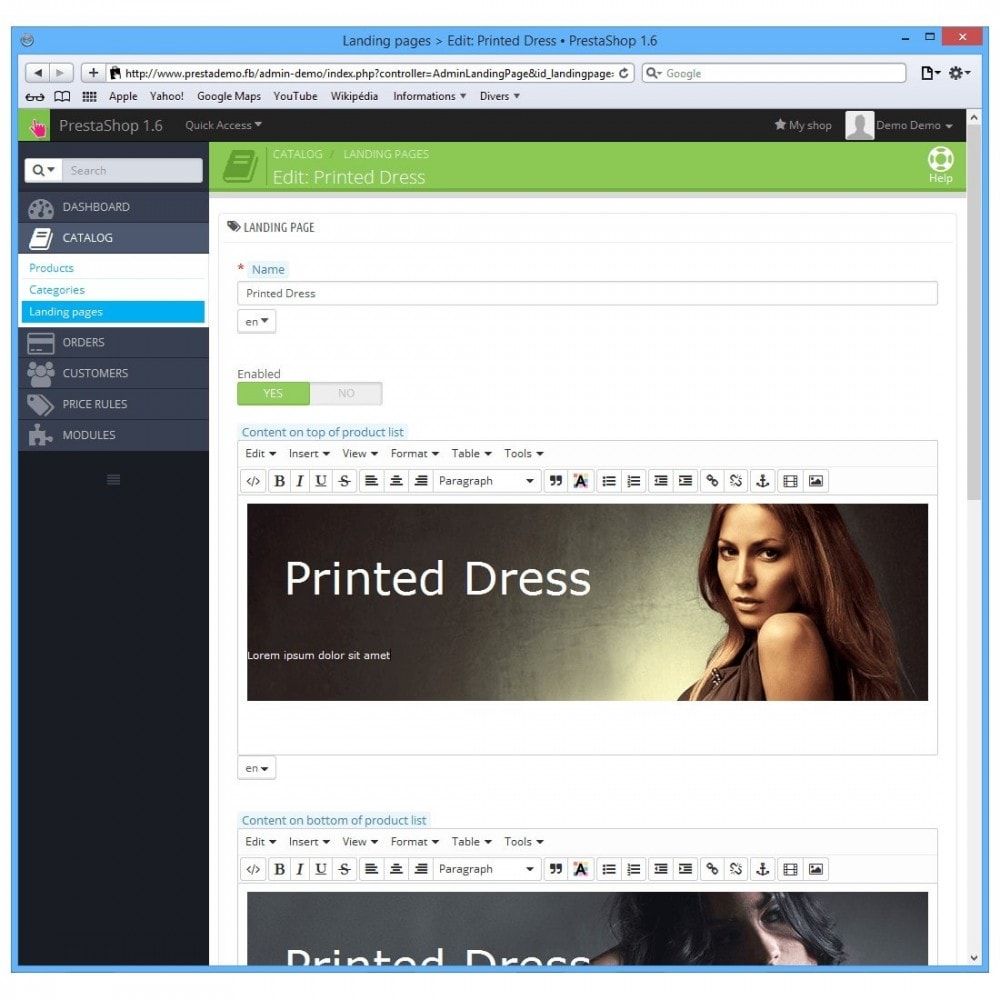Open Help lifebuoy icon

coord(941,165)
